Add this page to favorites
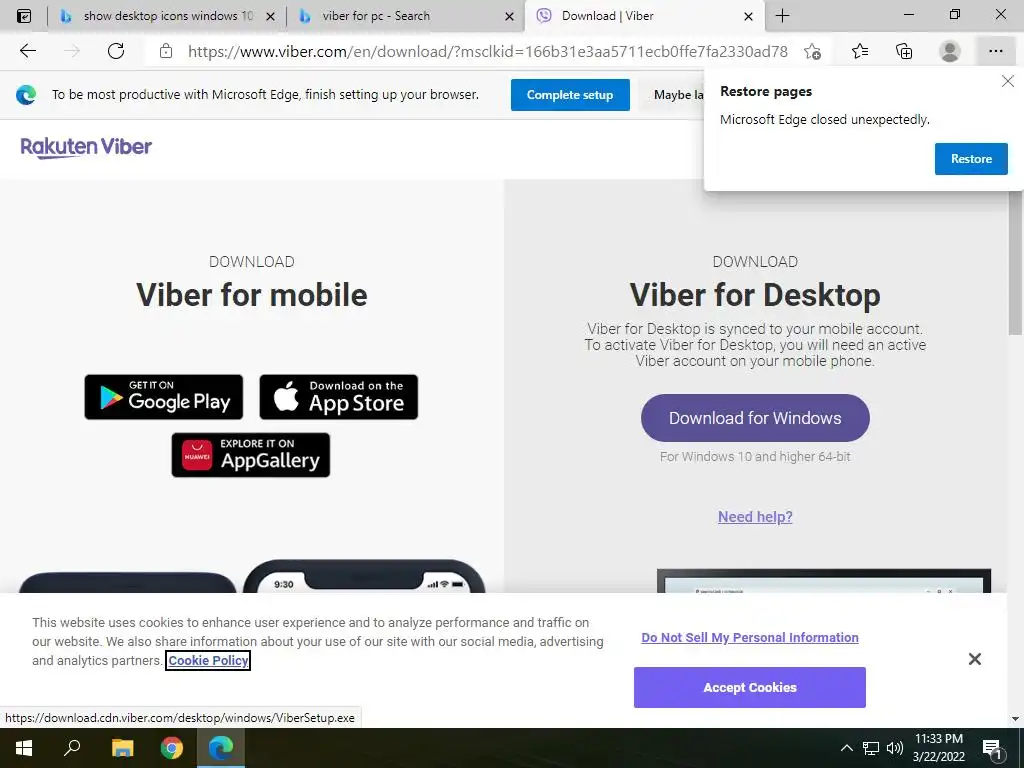The width and height of the screenshot is (1024, 768). tap(812, 51)
